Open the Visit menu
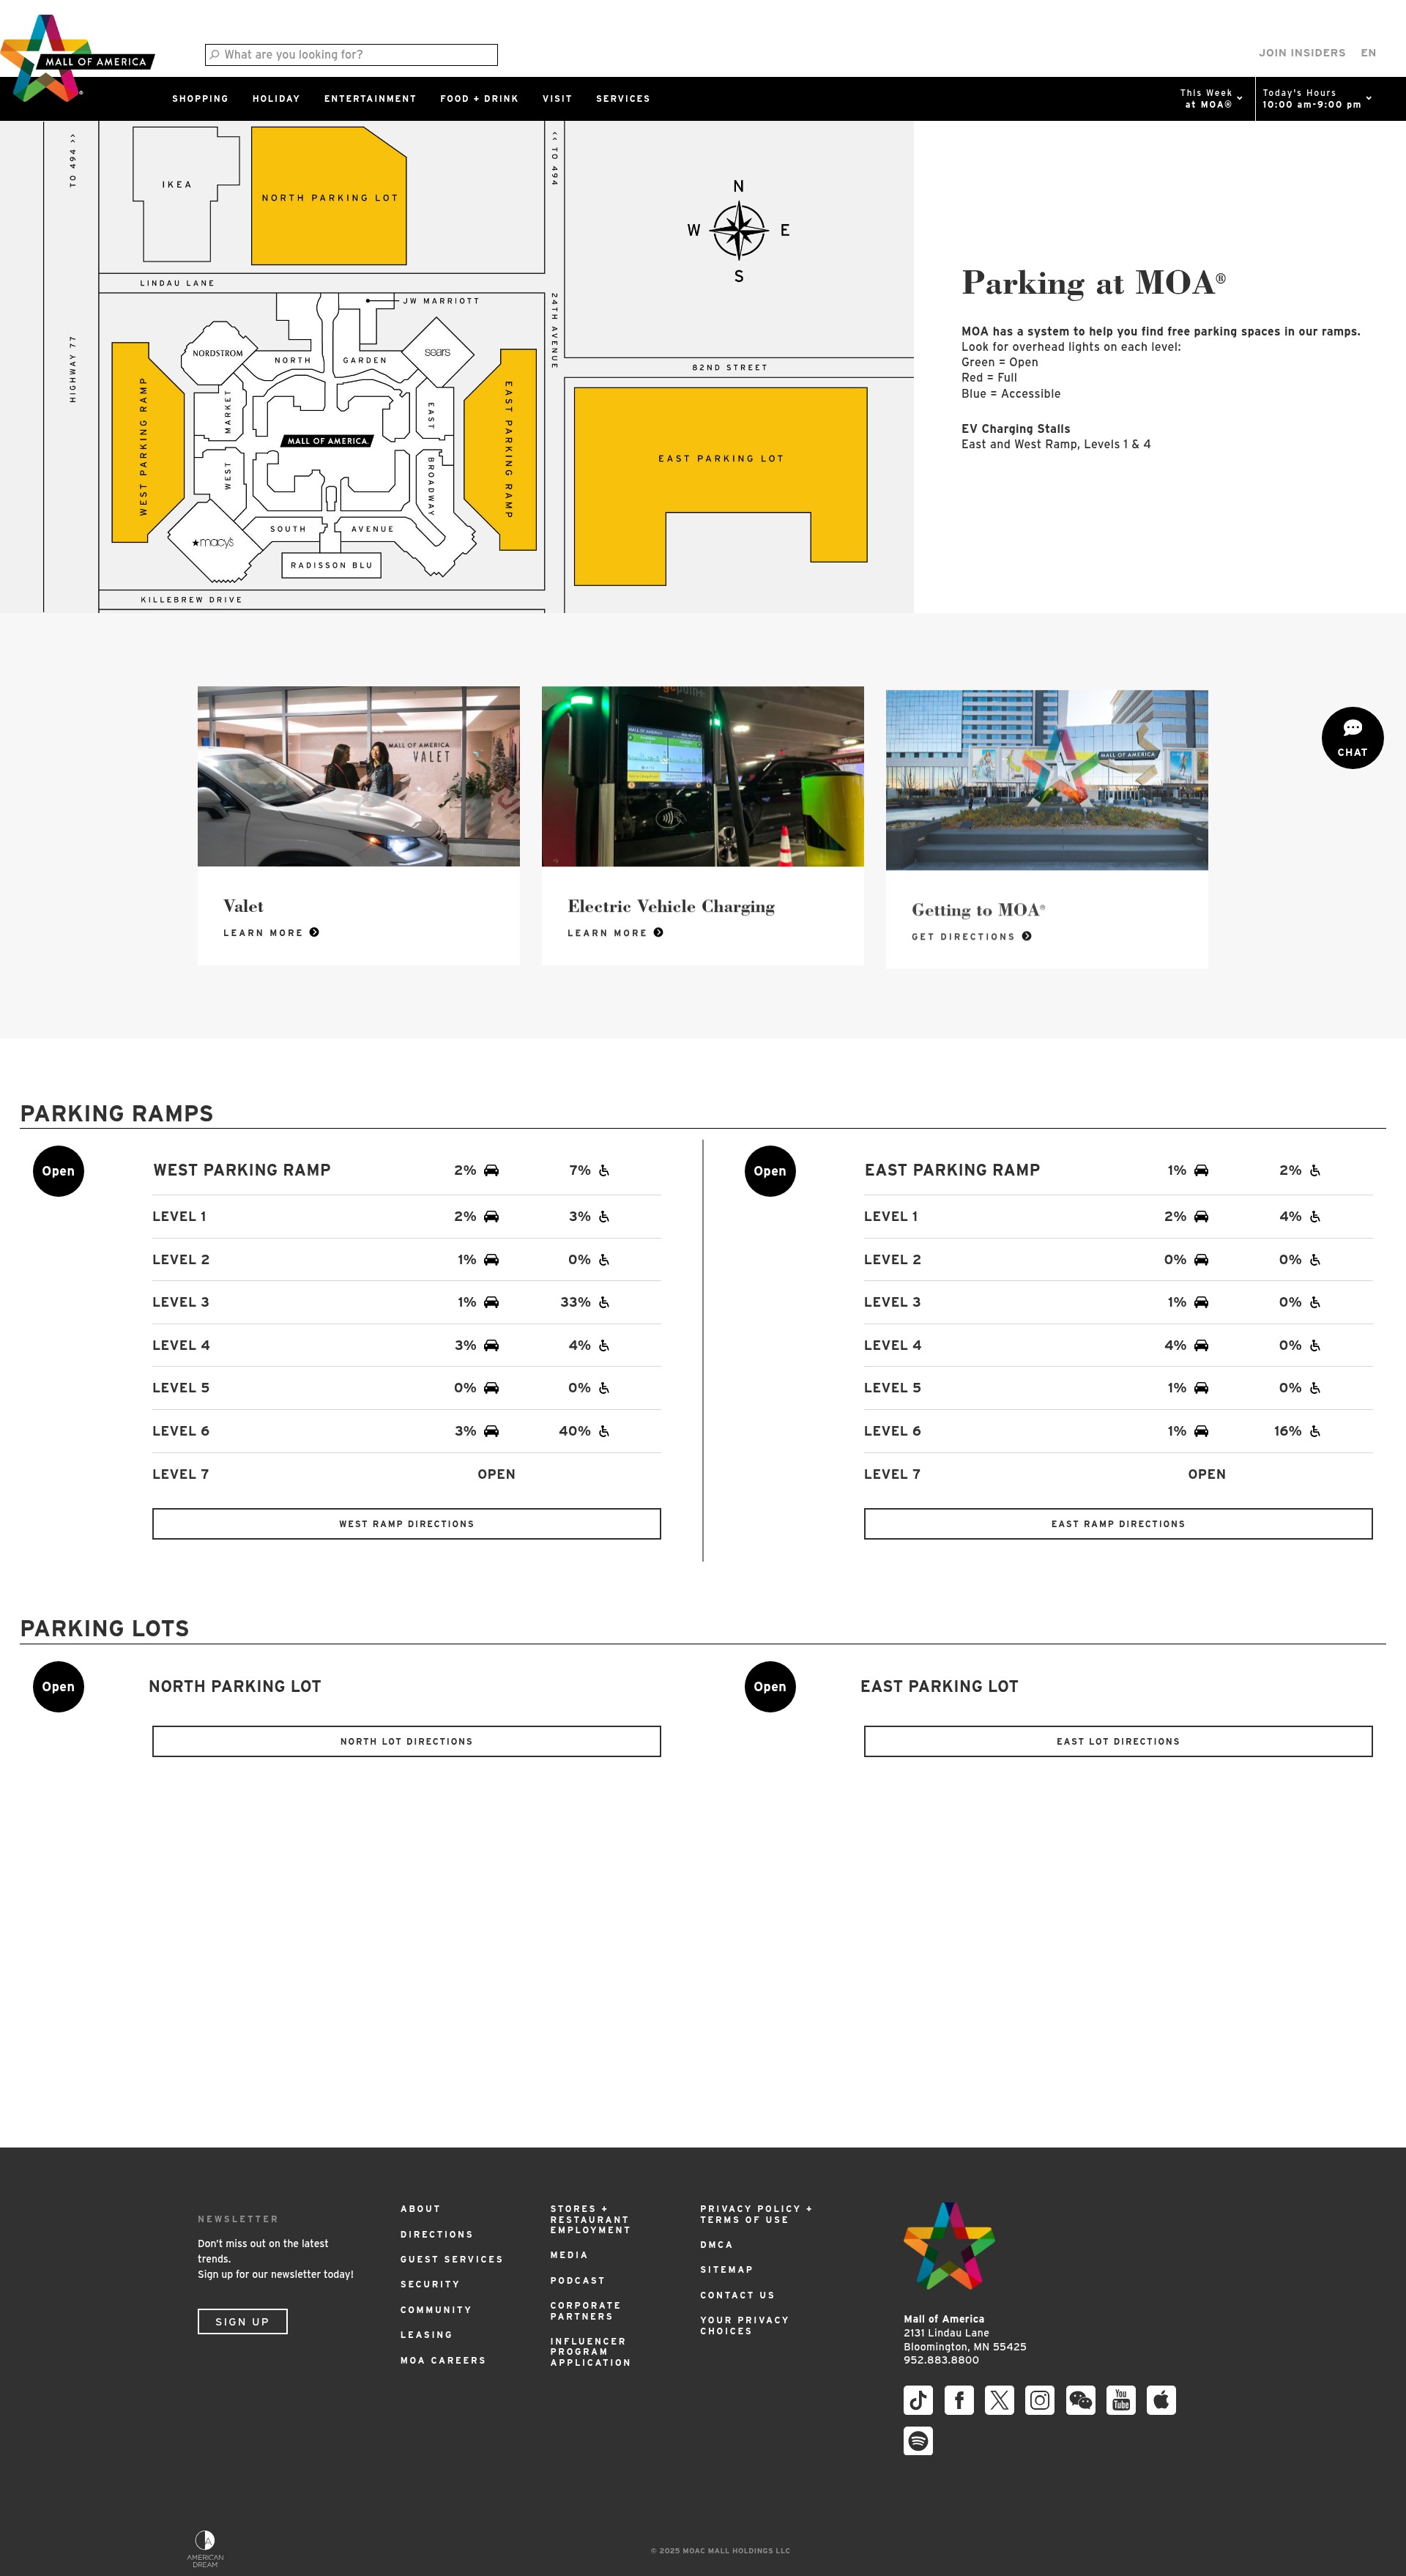Viewport: 1406px width, 2576px height. click(557, 99)
